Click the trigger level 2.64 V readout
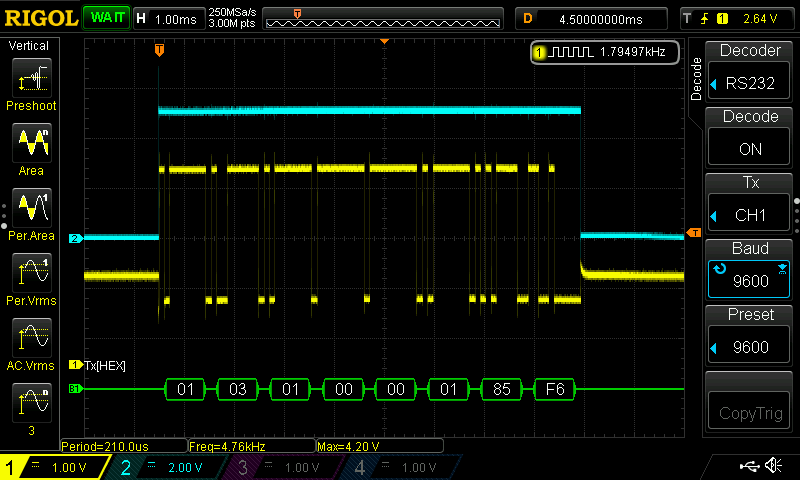The image size is (800, 480). pos(760,19)
